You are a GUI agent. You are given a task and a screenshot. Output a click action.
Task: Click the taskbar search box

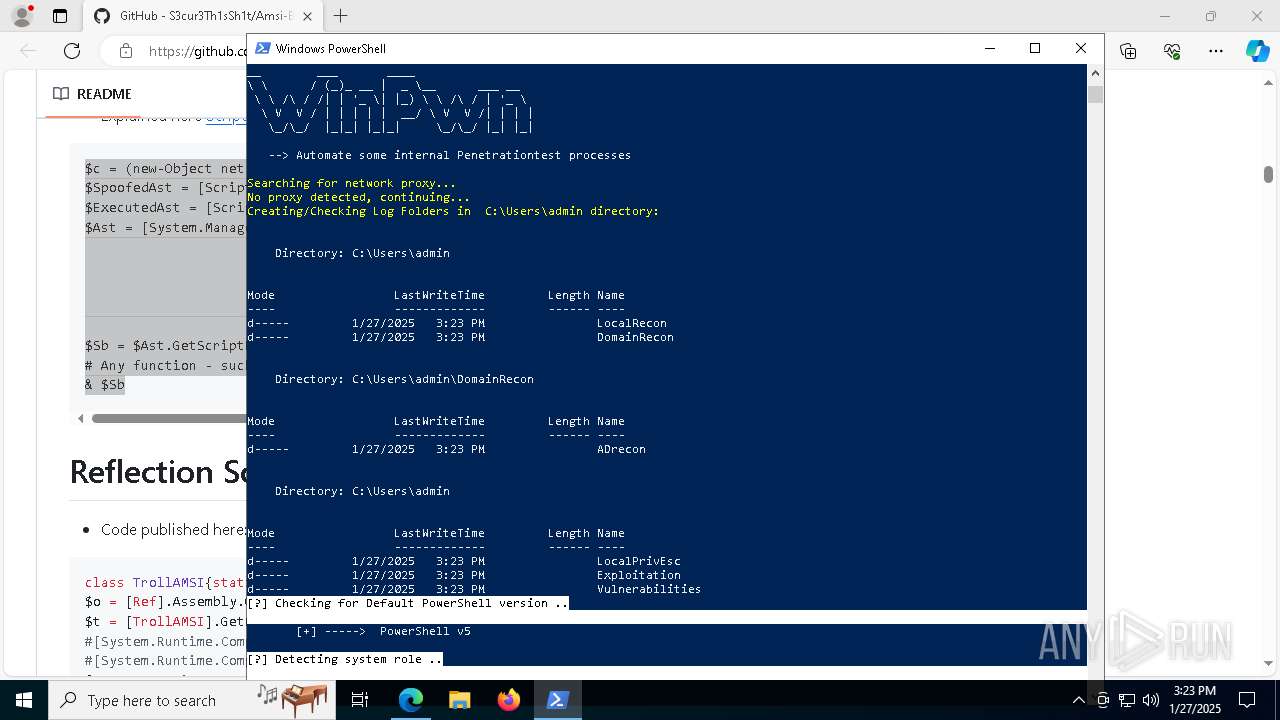tap(193, 700)
